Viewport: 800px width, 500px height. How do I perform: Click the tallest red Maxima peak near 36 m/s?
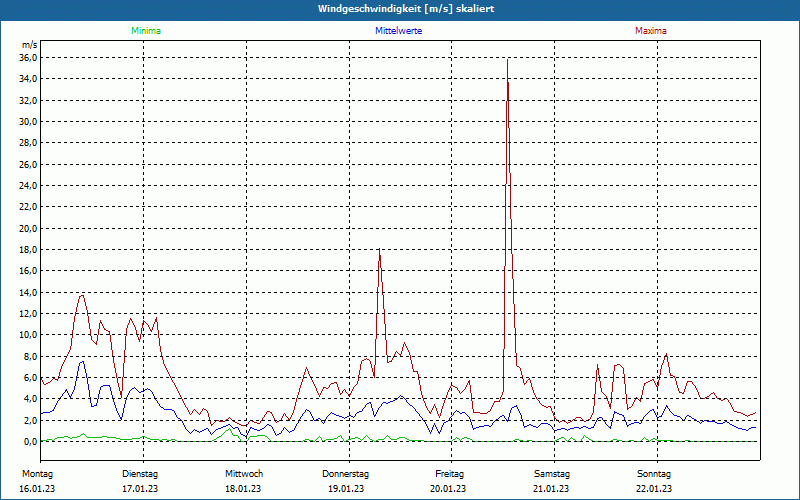click(508, 61)
